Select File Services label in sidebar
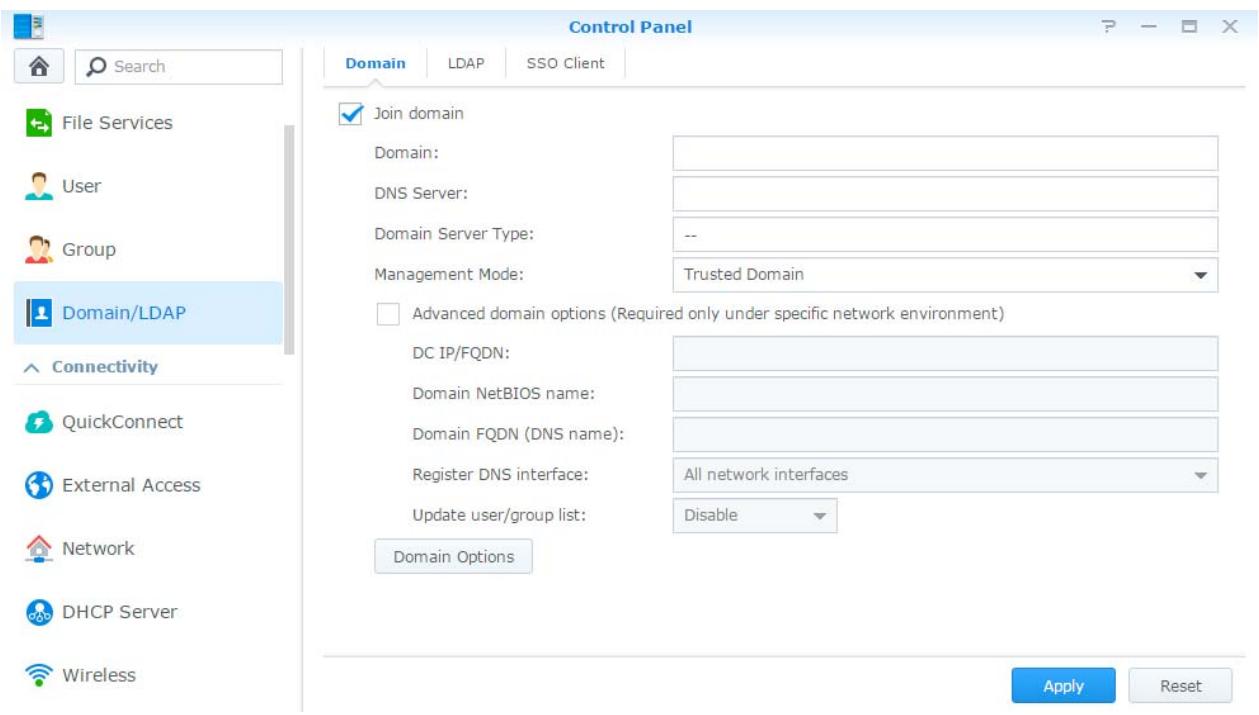The height and width of the screenshot is (715, 1259). (x=118, y=123)
